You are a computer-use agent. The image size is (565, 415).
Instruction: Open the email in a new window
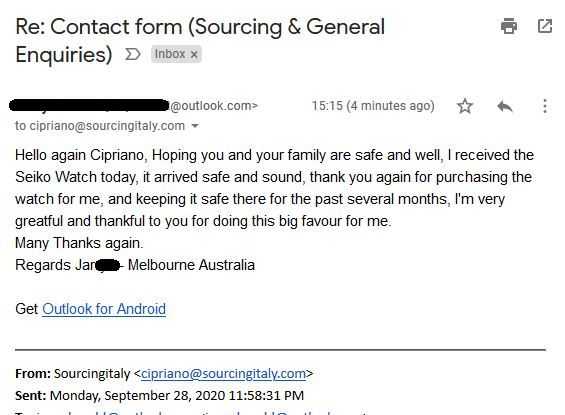click(545, 26)
